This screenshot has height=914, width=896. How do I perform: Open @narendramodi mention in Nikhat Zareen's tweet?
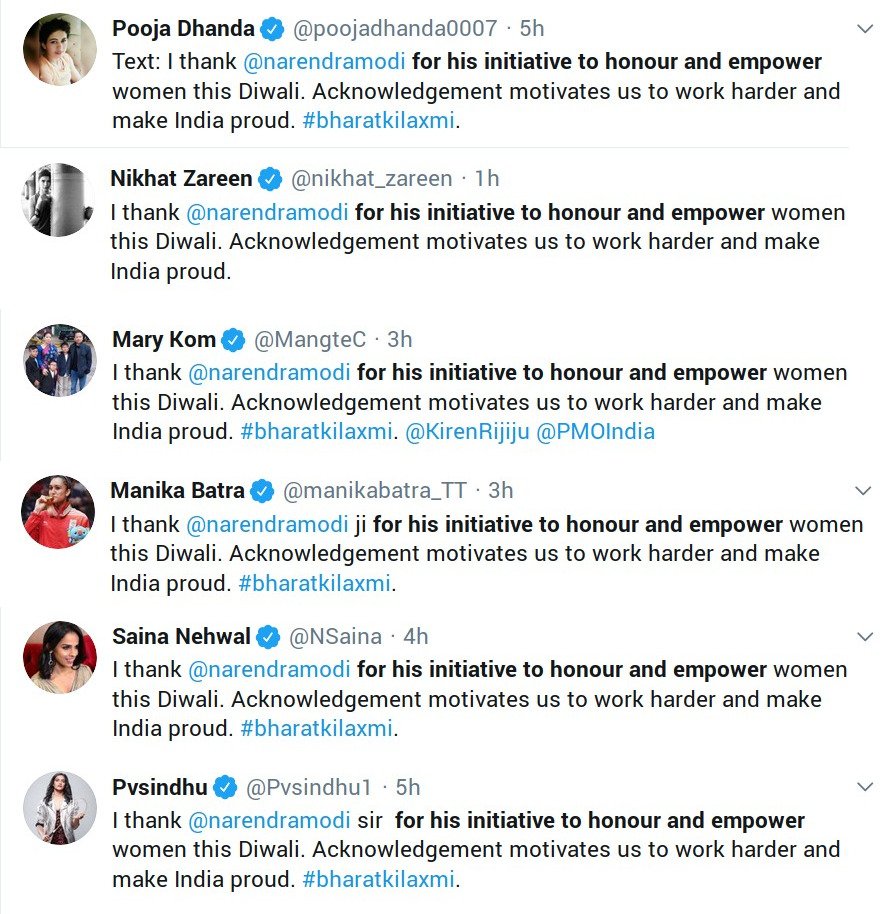(x=268, y=212)
